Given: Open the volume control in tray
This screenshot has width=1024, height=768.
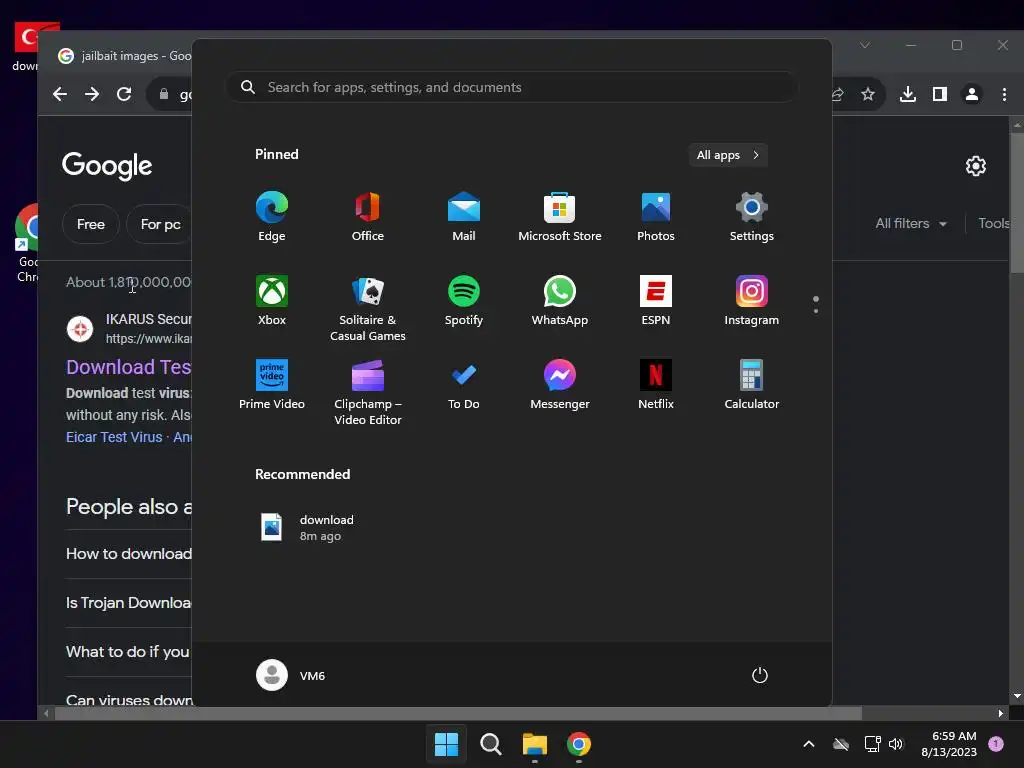Looking at the screenshot, I should click(896, 744).
